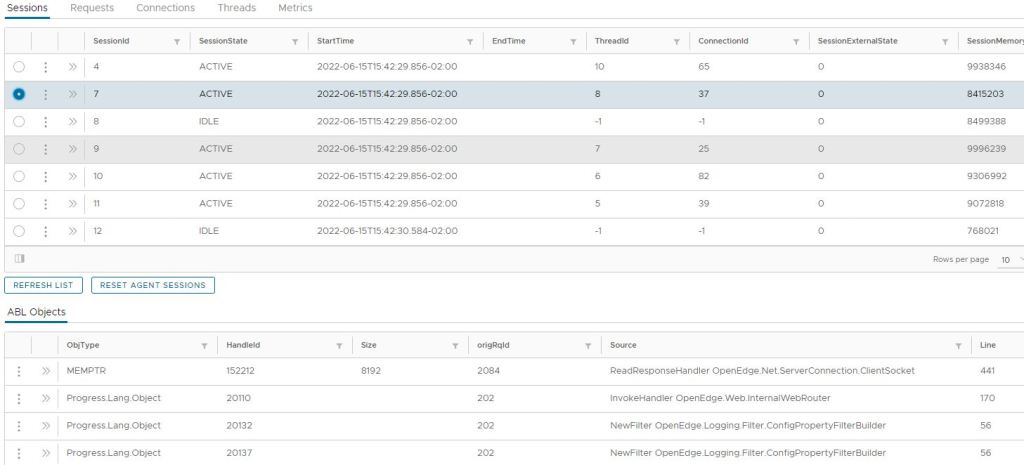Select the ABL Objects tab
This screenshot has height=465, width=1024.
pos(36,312)
